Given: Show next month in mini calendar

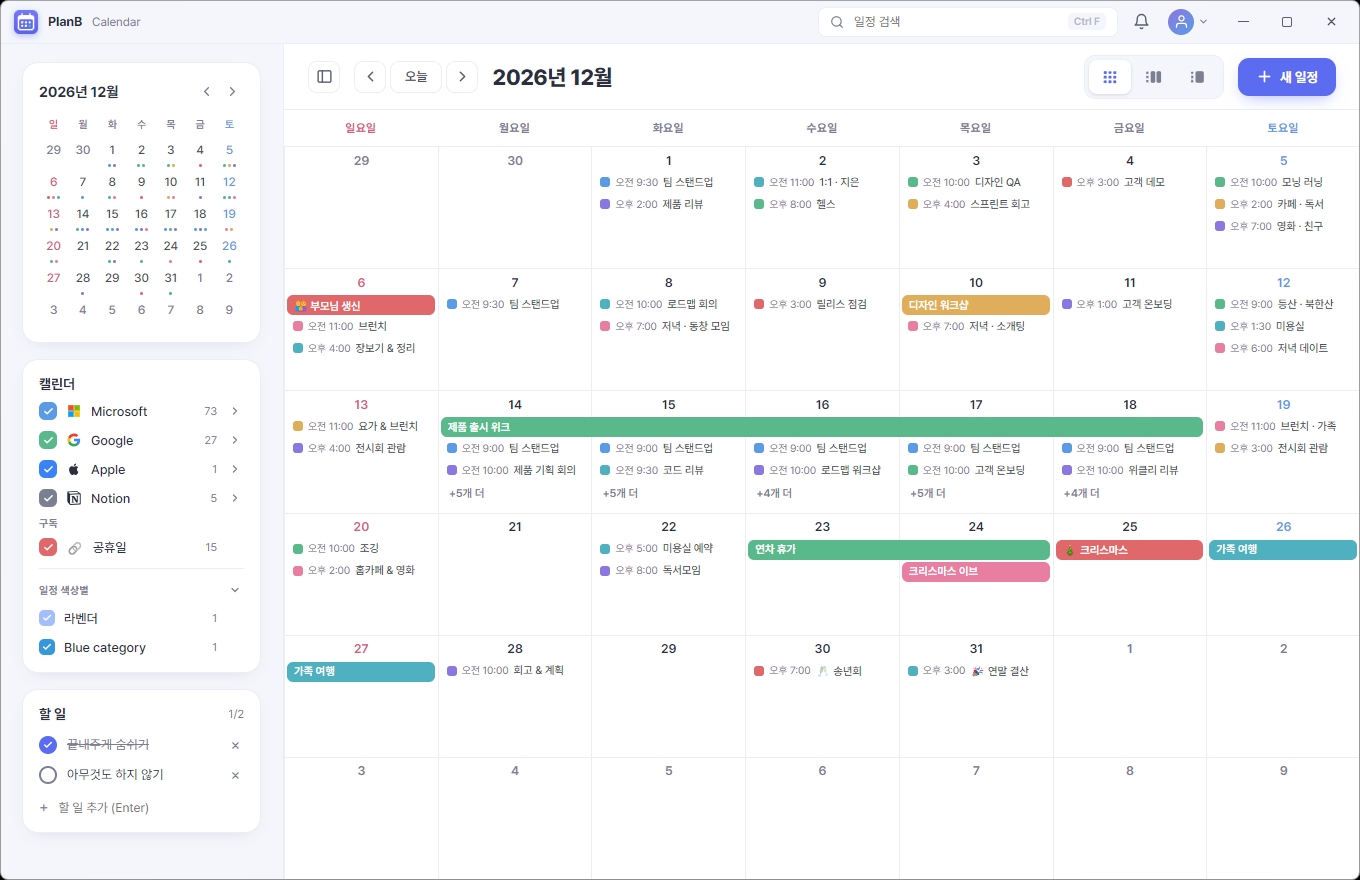Looking at the screenshot, I should [232, 92].
